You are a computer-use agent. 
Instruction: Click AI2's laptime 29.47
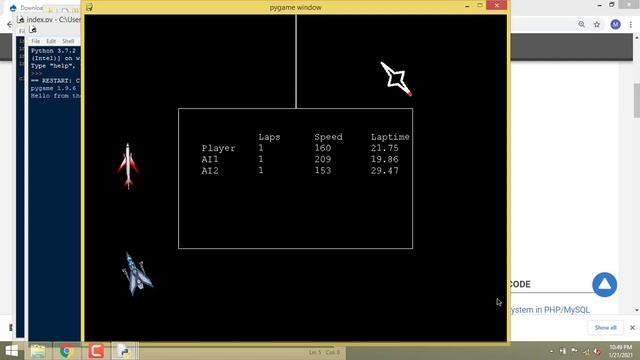click(384, 171)
